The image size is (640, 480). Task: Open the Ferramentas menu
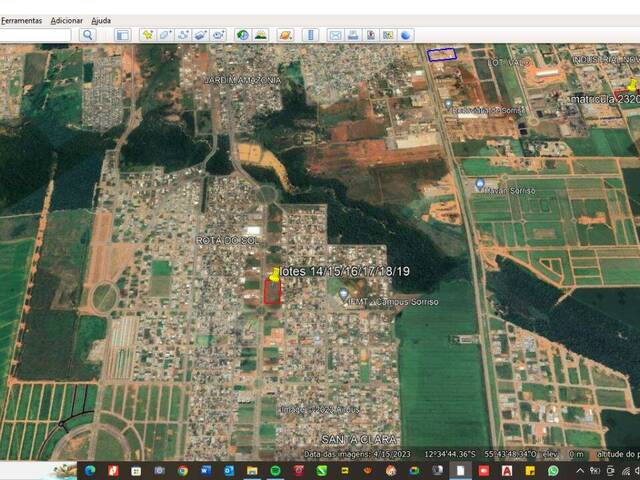(x=21, y=20)
